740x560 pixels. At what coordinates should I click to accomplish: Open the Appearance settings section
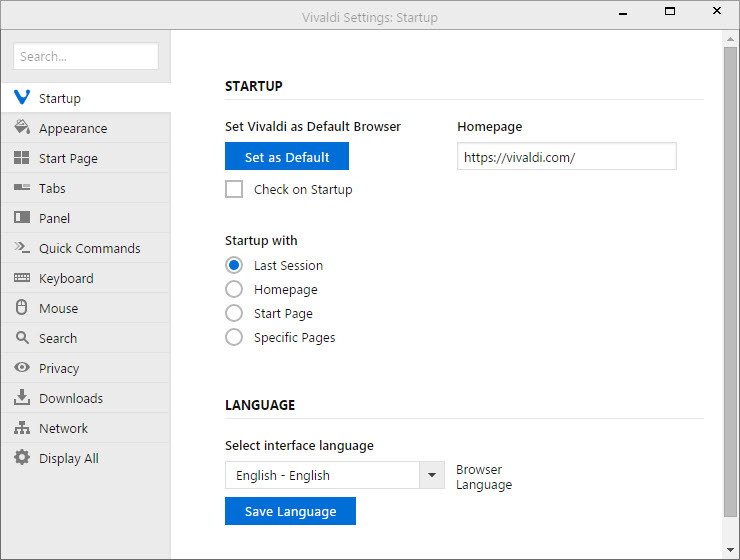(86, 128)
